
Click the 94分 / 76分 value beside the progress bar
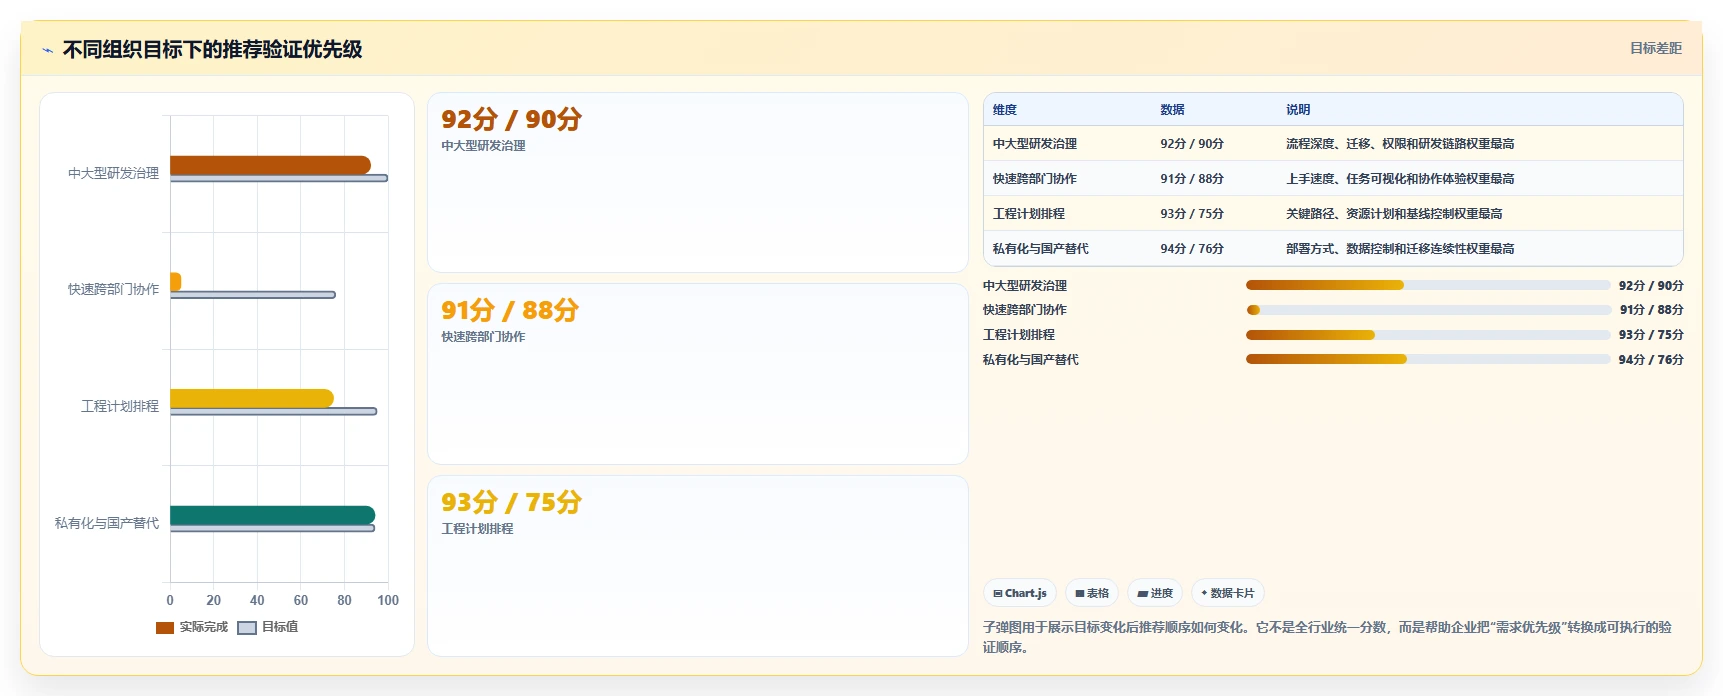coord(1651,360)
